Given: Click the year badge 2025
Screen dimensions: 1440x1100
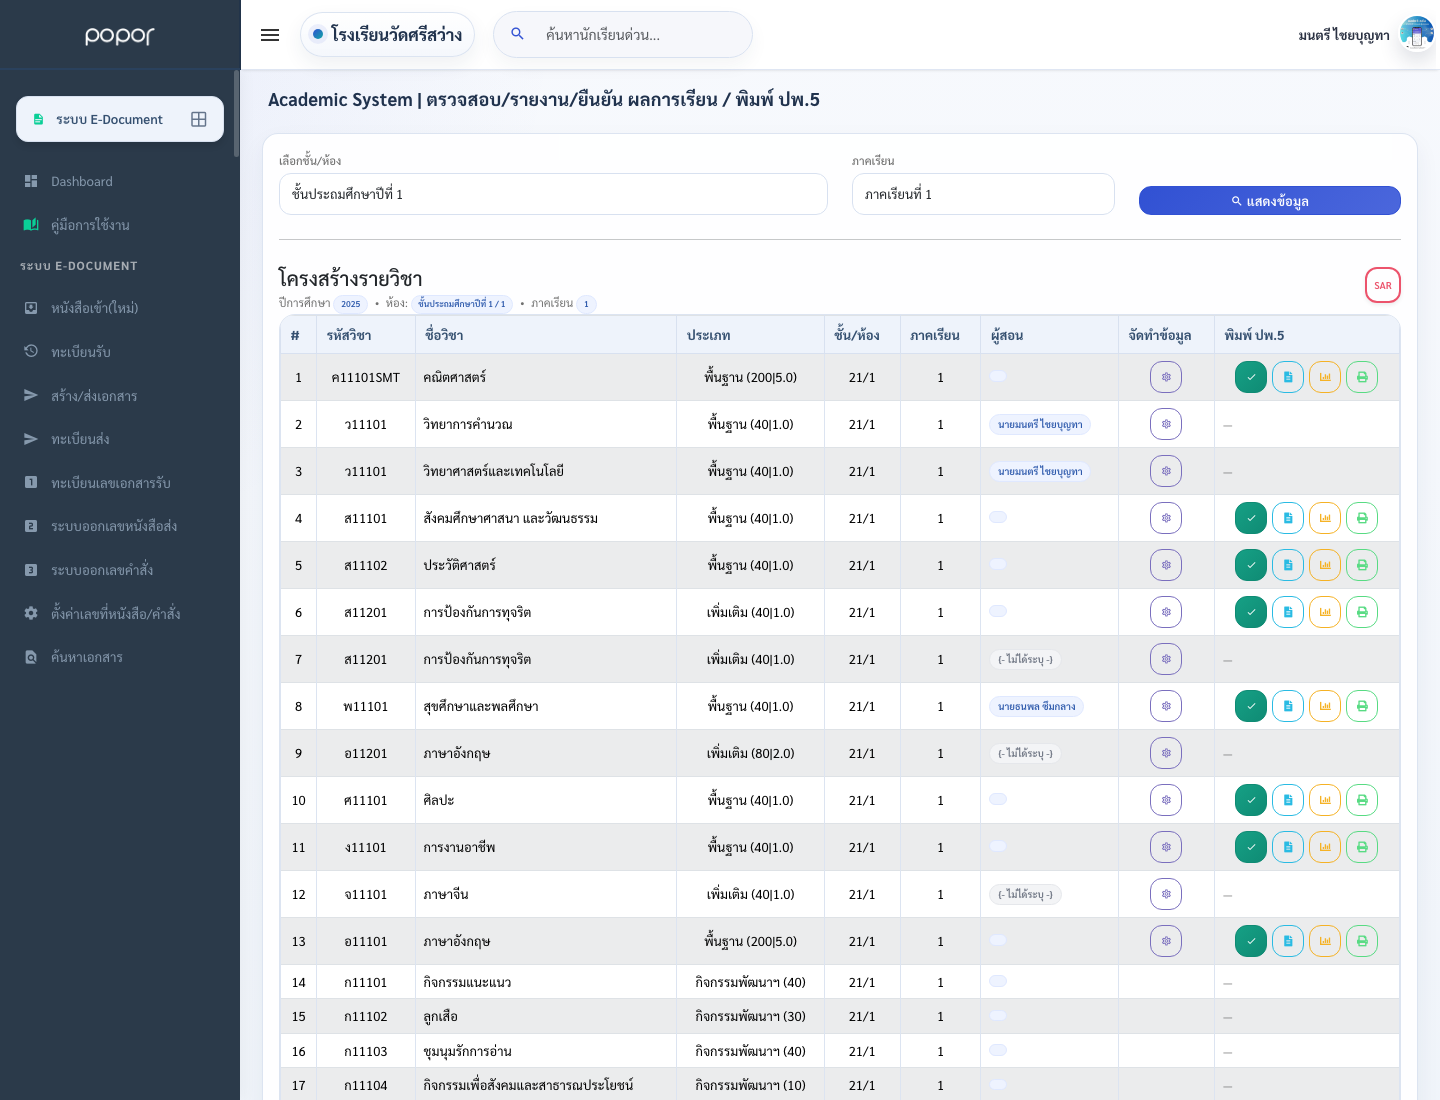Looking at the screenshot, I should tap(350, 303).
